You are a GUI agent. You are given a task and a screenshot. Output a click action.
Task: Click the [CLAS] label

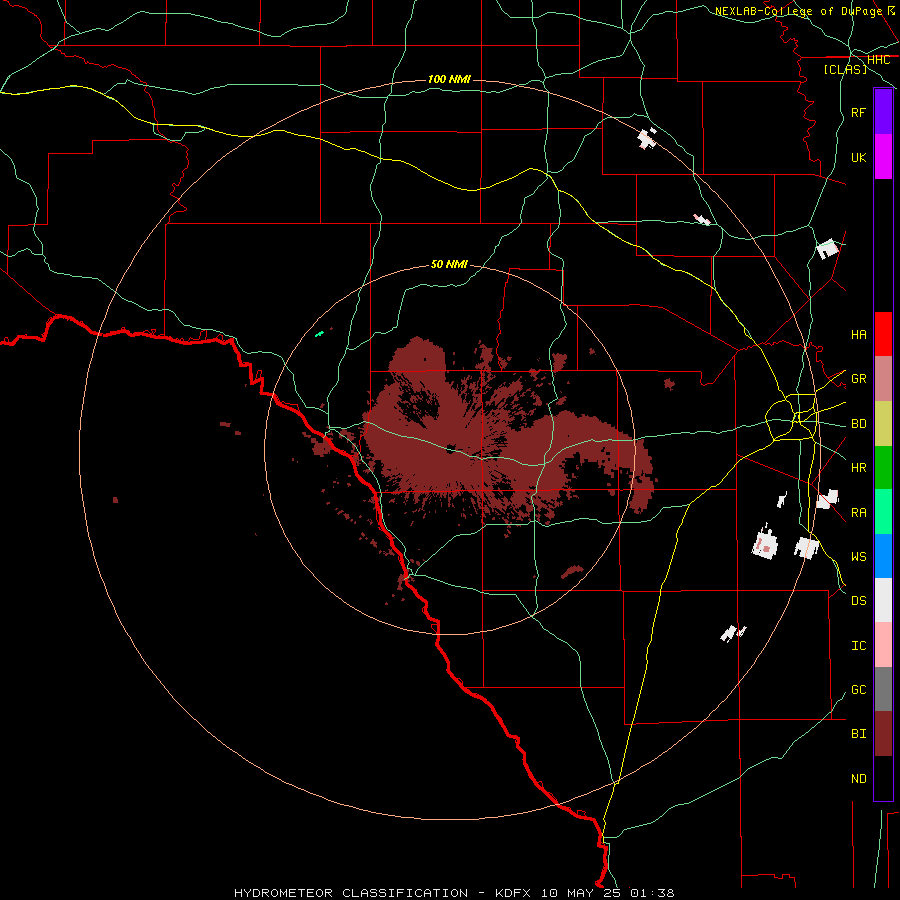tap(845, 69)
